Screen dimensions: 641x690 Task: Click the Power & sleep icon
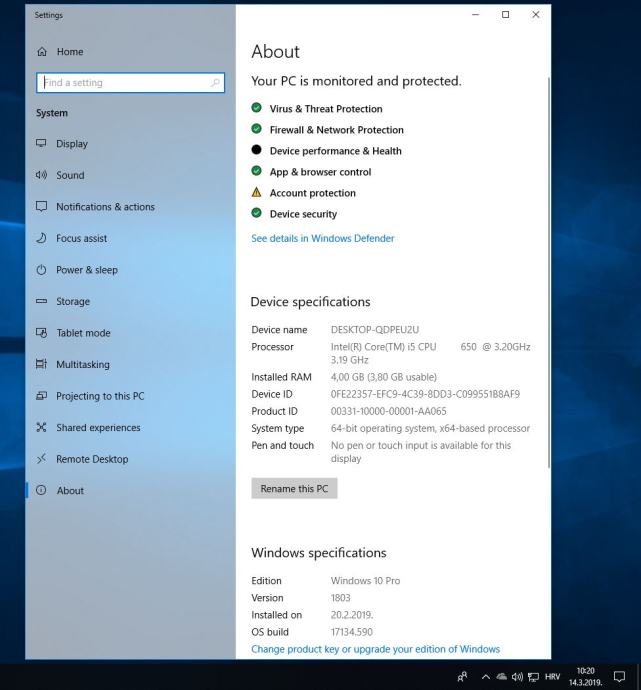41,270
